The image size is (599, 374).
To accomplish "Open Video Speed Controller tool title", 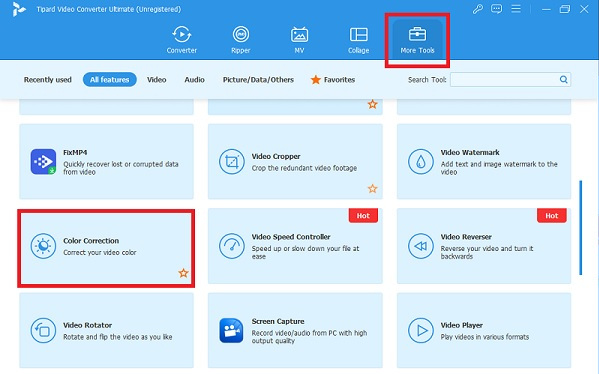I will (291, 237).
